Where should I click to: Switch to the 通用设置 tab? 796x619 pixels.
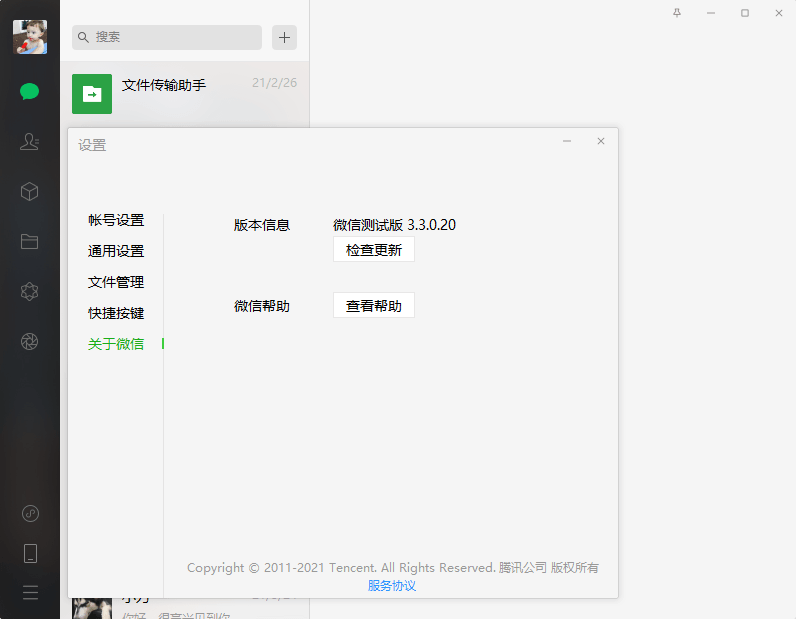(x=116, y=251)
